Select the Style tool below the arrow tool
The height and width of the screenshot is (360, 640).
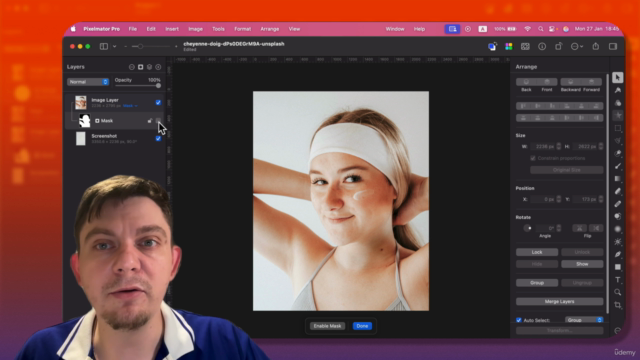click(x=618, y=90)
